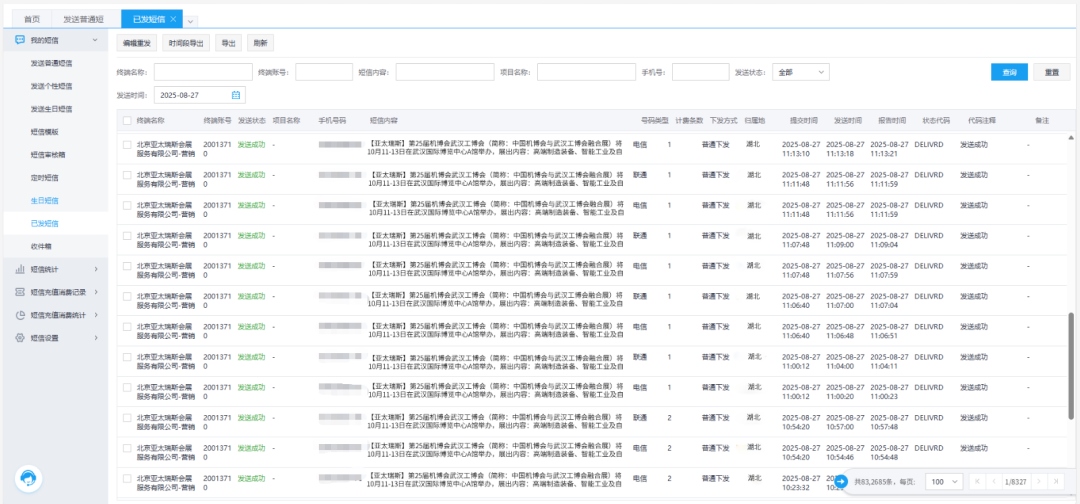The width and height of the screenshot is (1080, 504).
Task: Switch to the 首页 tab
Action: pos(33,19)
